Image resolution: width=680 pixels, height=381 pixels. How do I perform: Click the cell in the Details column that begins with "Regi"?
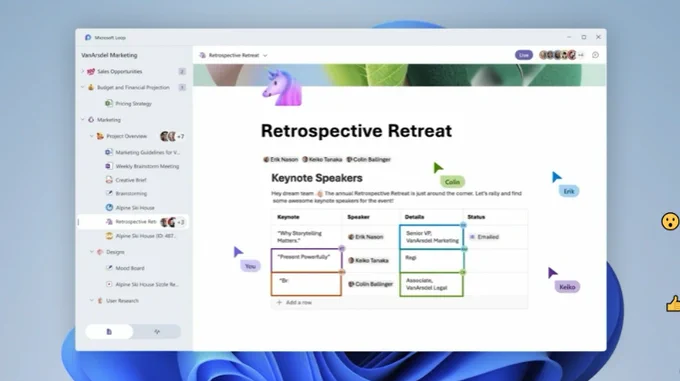pos(432,261)
